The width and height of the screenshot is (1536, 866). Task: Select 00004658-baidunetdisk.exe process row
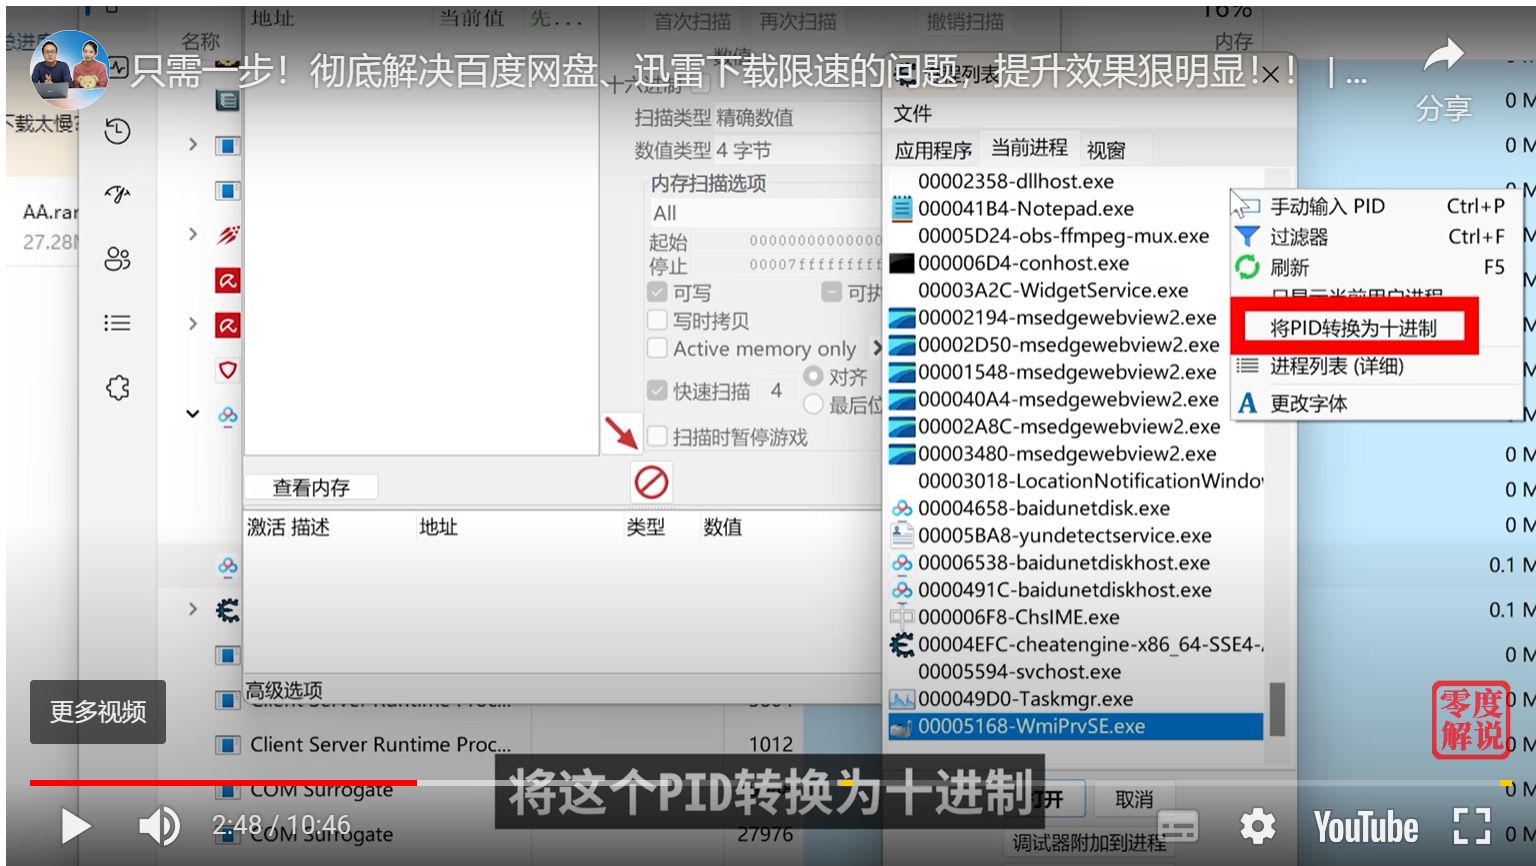pyautogui.click(x=1075, y=509)
